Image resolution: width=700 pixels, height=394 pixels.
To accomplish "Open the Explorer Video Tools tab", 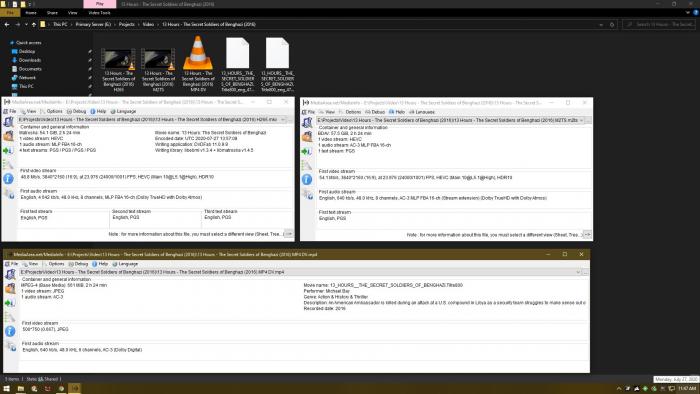I will pos(99,13).
